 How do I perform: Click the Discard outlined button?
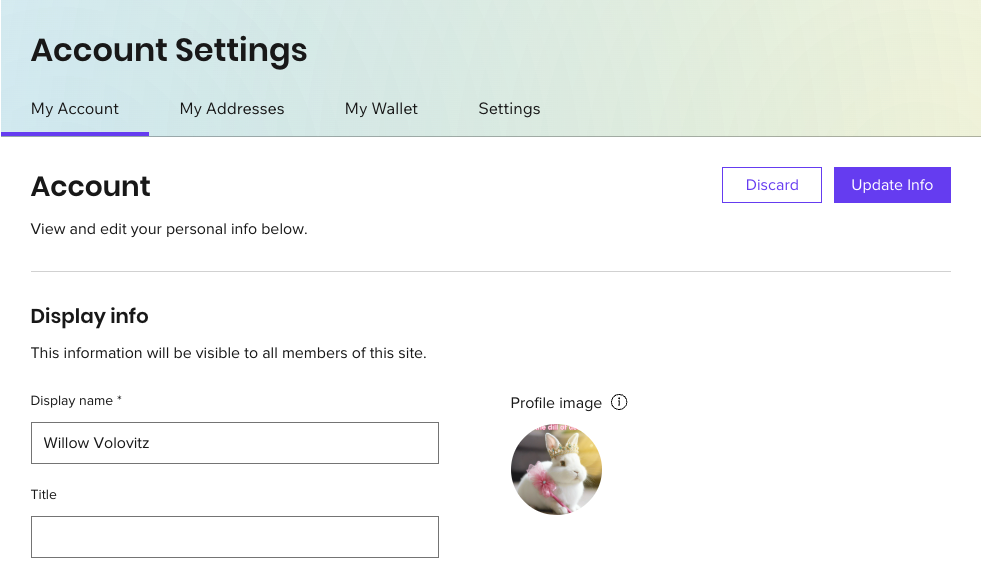[x=771, y=184]
